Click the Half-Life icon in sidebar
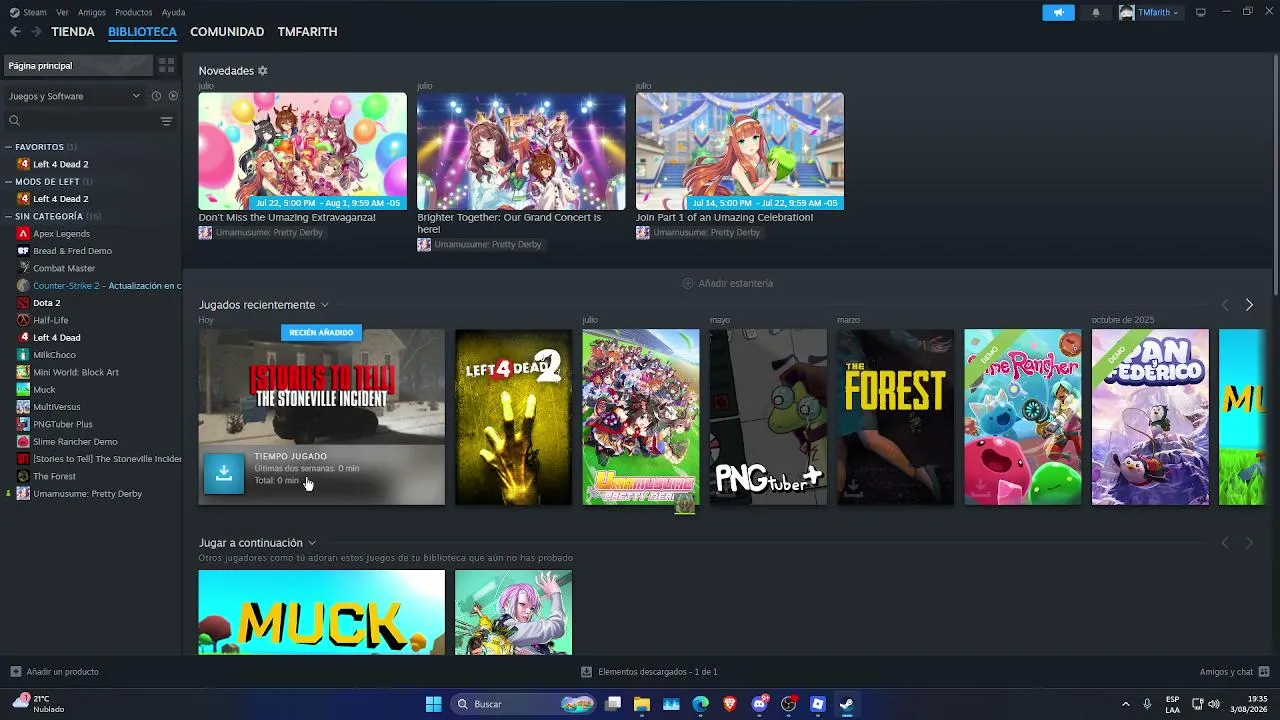Viewport: 1280px width, 720px height. tap(23, 320)
